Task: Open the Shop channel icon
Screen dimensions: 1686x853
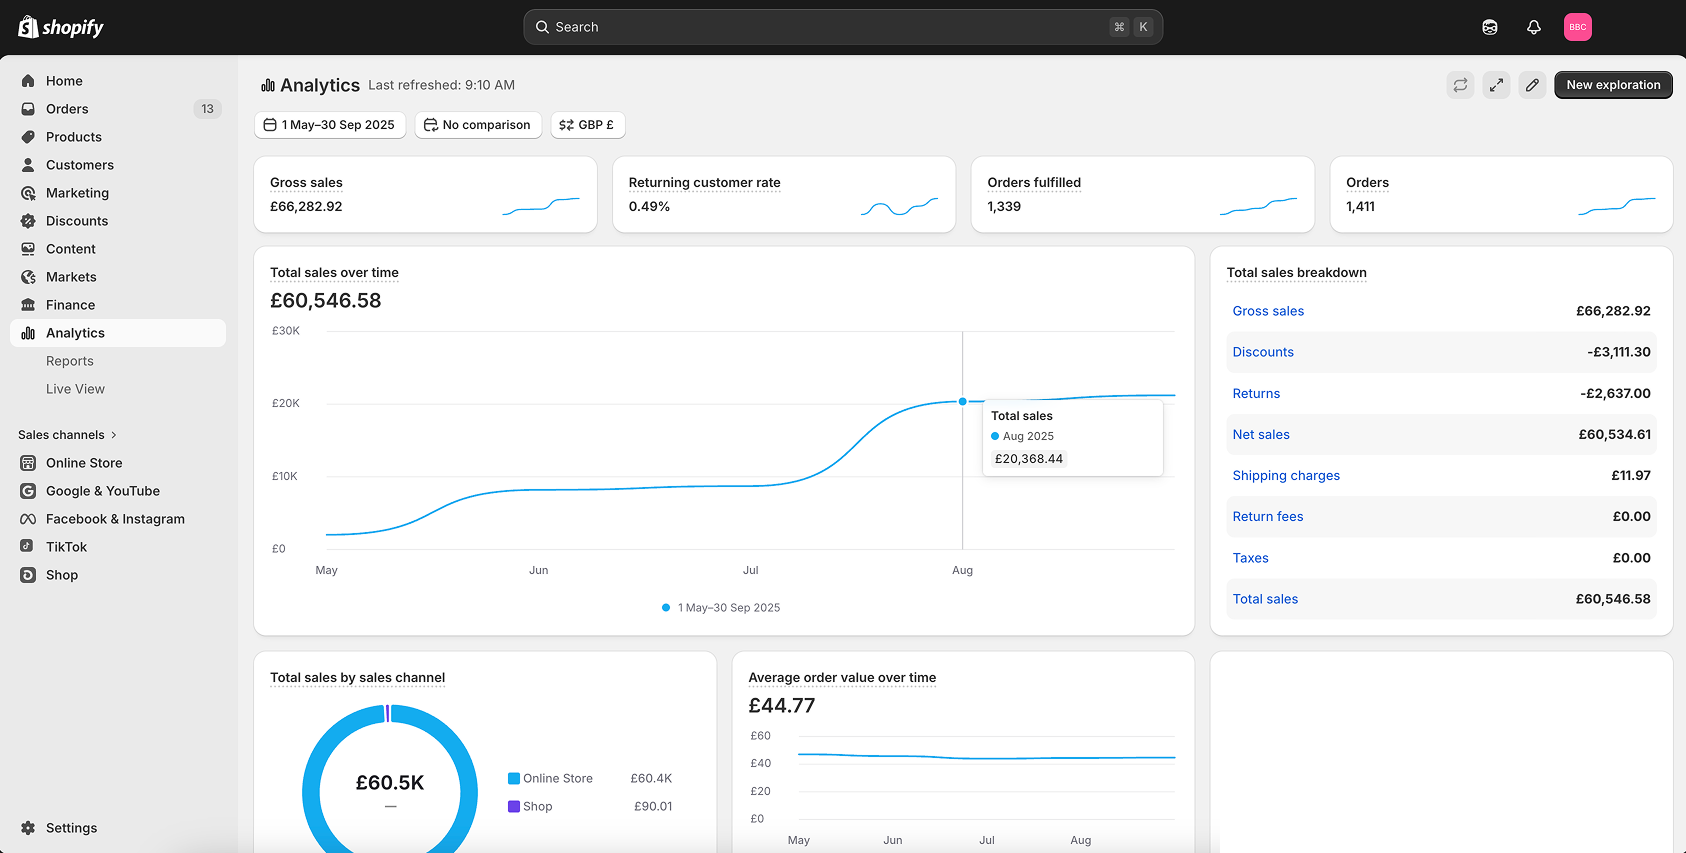Action: [x=28, y=575]
